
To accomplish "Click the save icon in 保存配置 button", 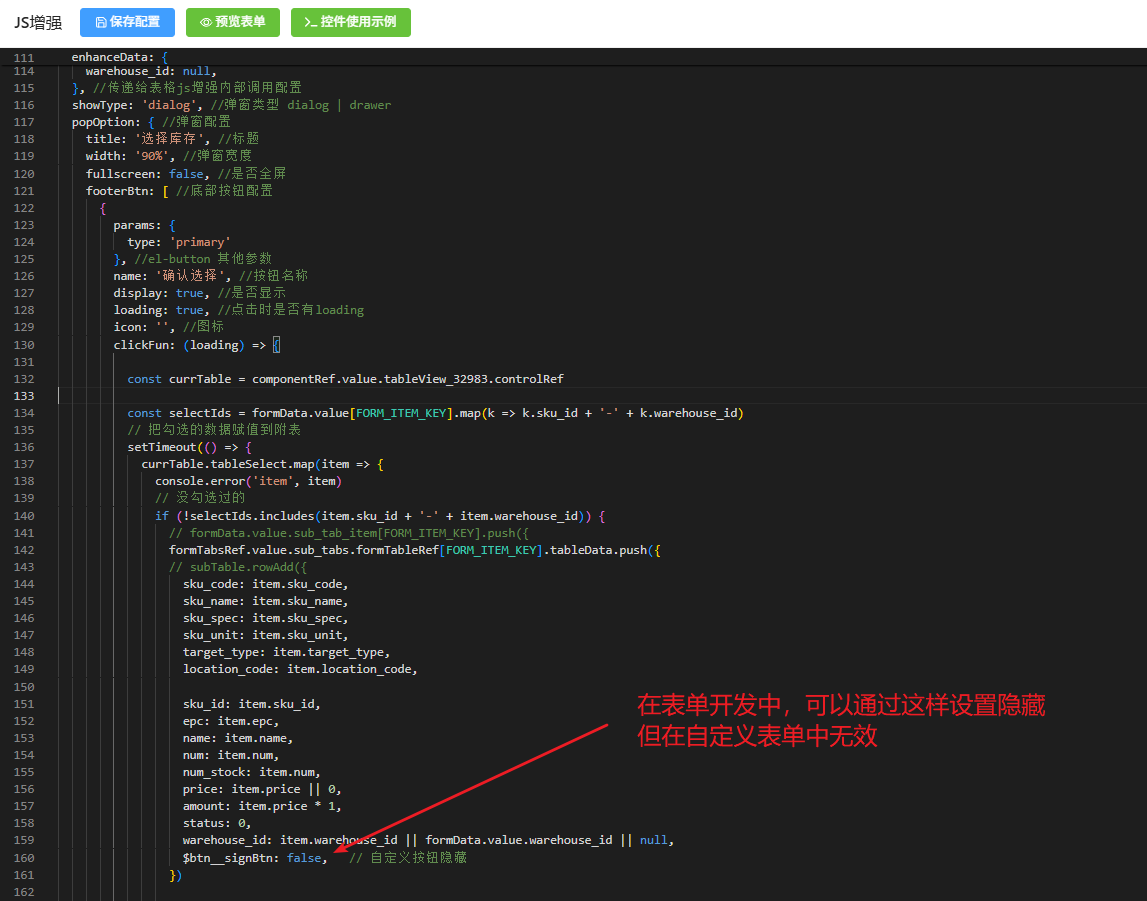I will (x=100, y=22).
